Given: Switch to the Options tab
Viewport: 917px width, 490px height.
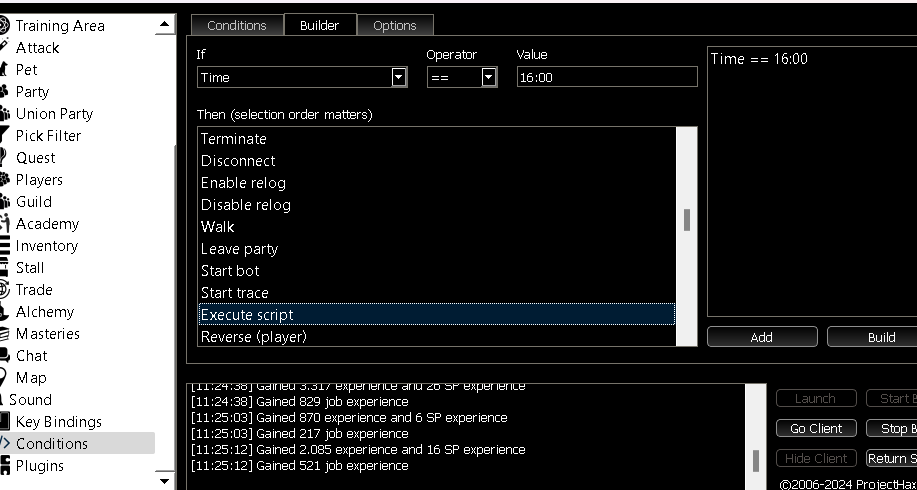Looking at the screenshot, I should tap(394, 25).
